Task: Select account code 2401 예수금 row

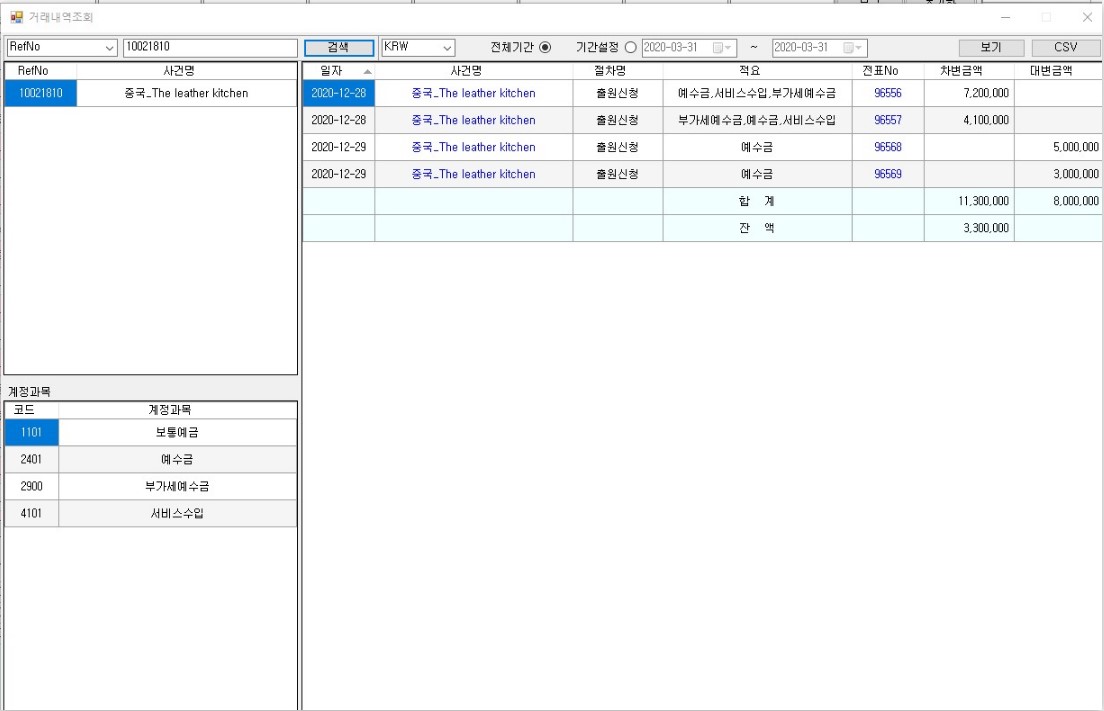Action: pos(150,459)
